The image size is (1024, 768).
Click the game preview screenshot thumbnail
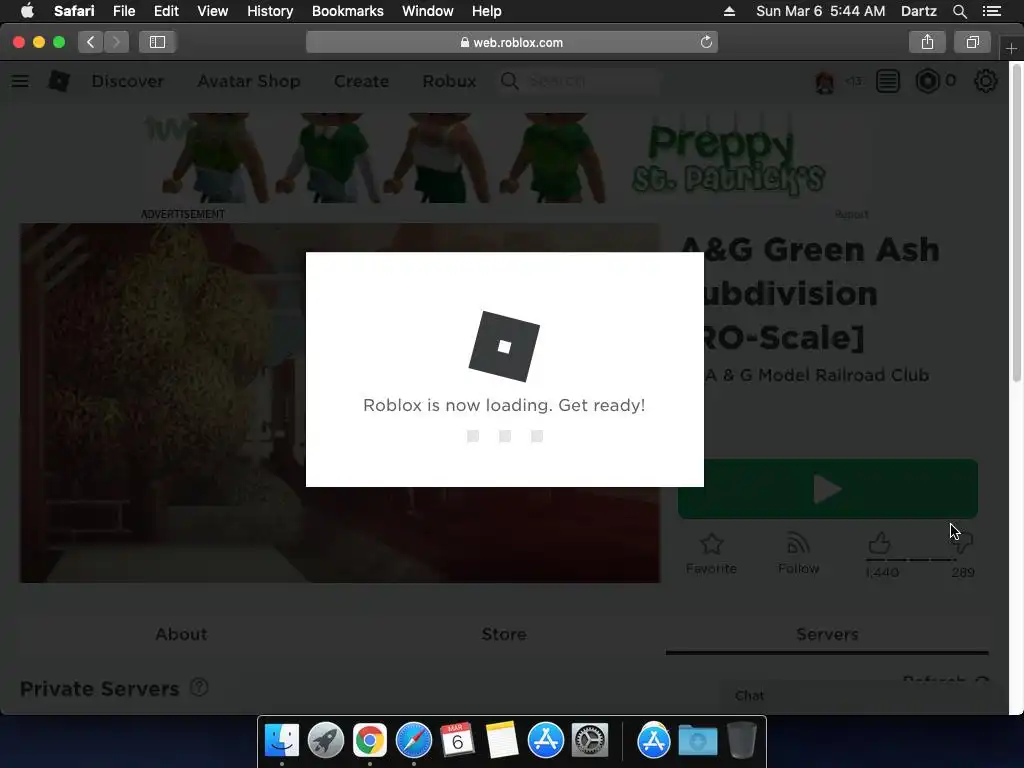point(340,403)
